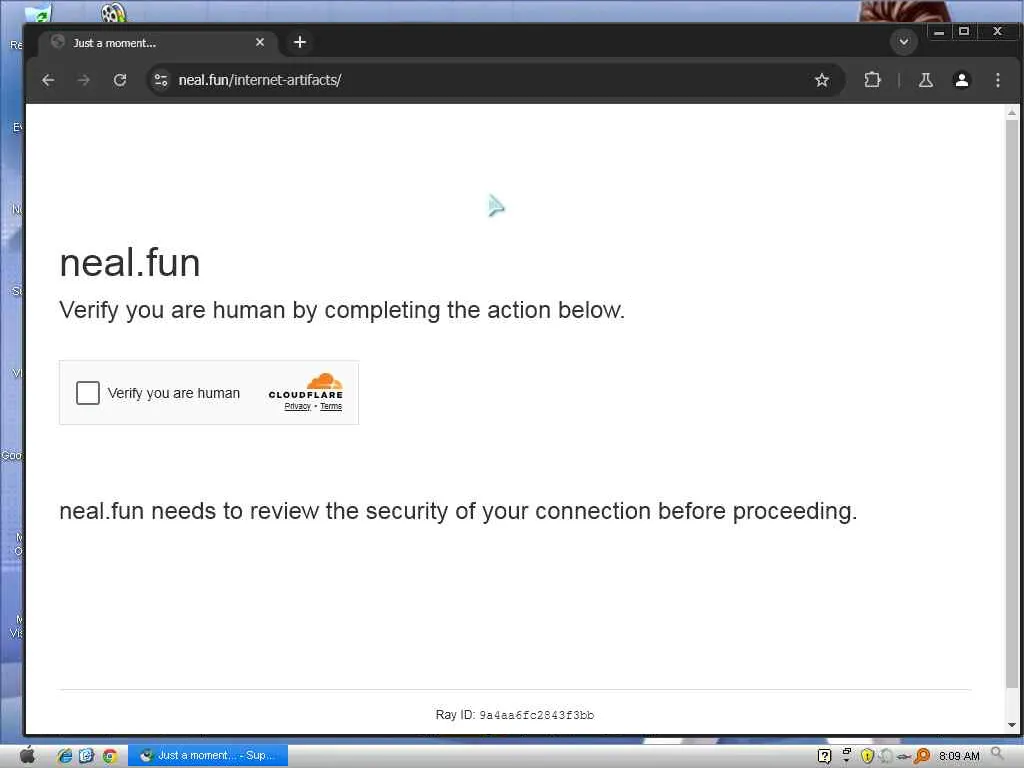Image resolution: width=1024 pixels, height=768 pixels.
Task: Open the Chrome three-dot menu
Action: tap(997, 80)
